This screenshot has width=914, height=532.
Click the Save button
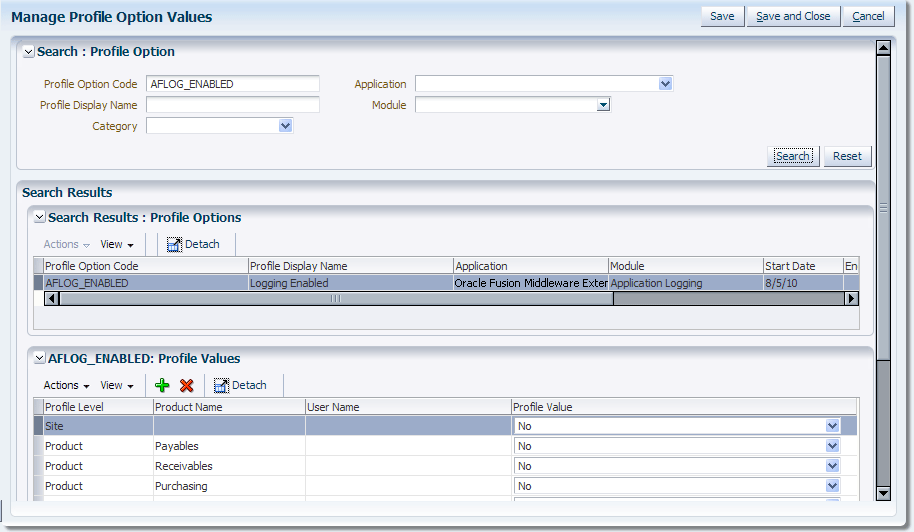point(722,16)
